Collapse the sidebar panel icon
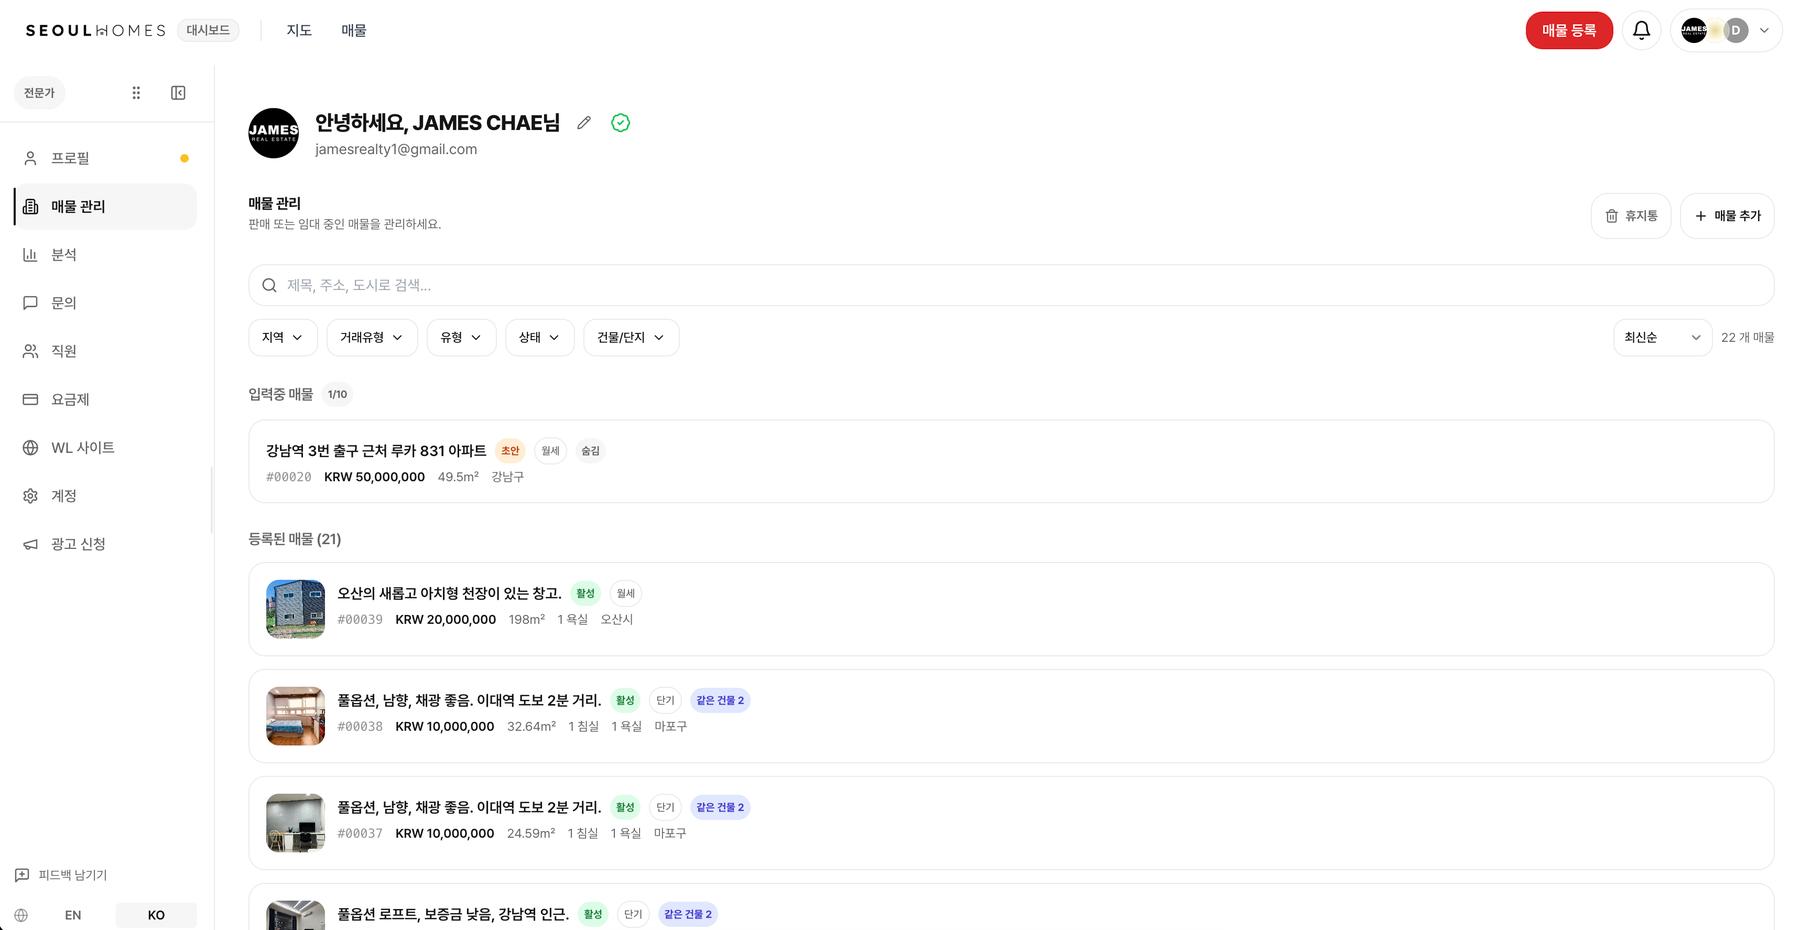This screenshot has width=1800, height=930. click(178, 93)
